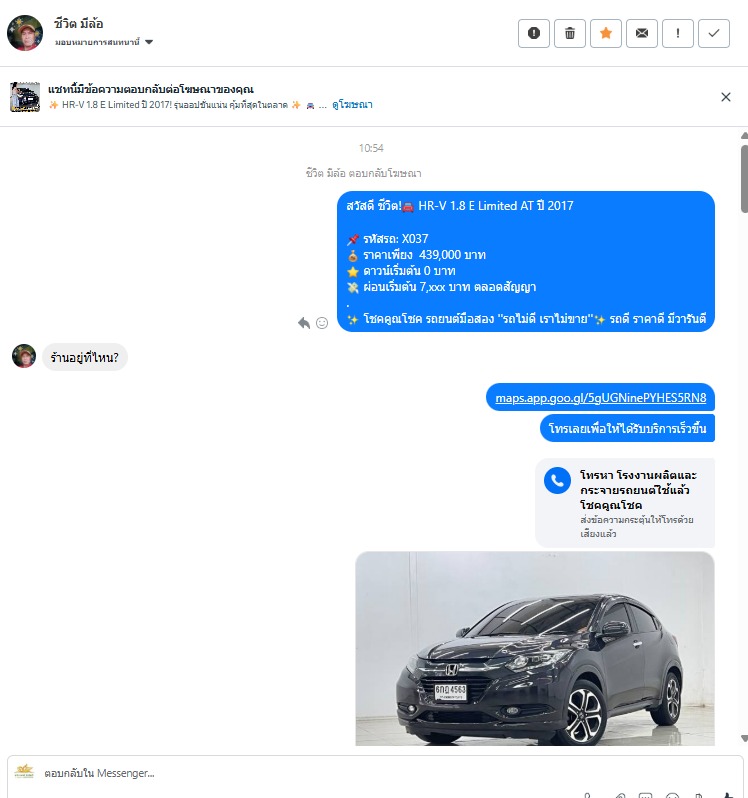The image size is (748, 798).
Task: React to message with the smiley icon
Action: pos(322,323)
